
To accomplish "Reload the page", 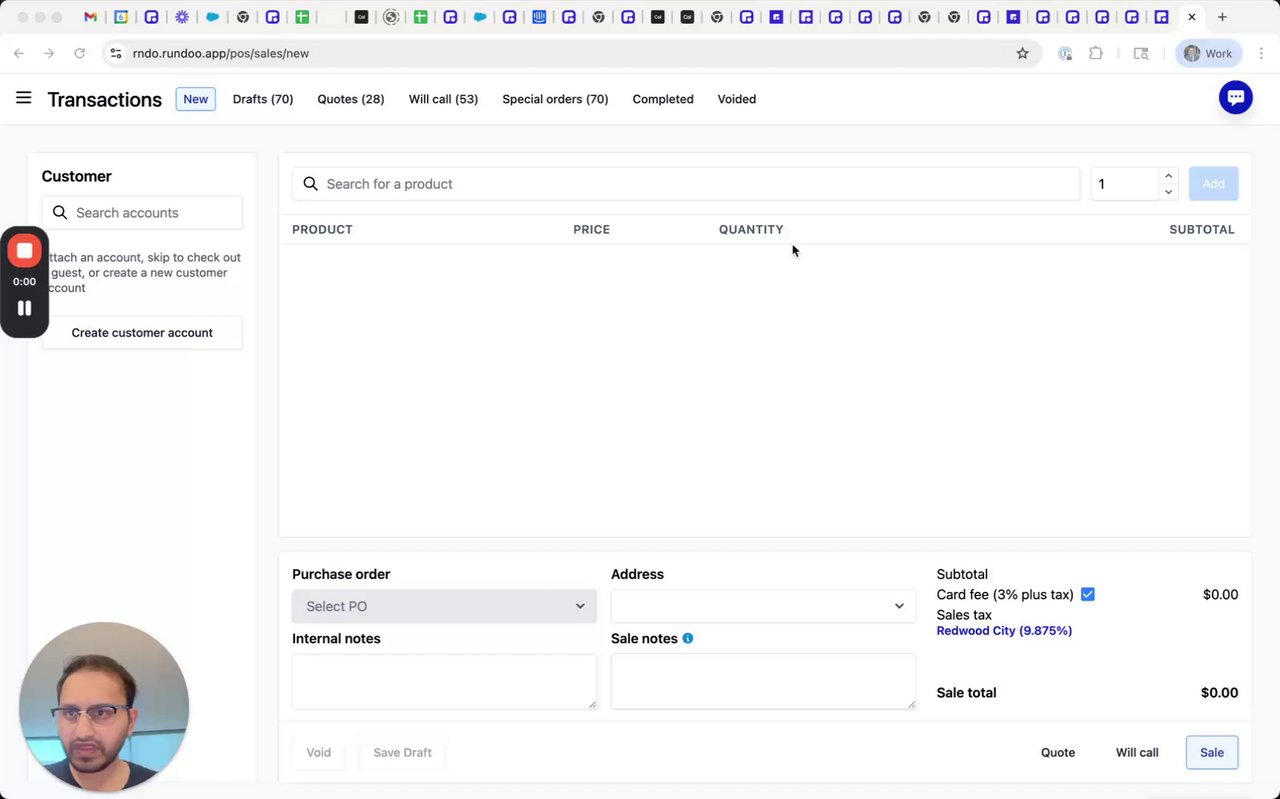I will click(79, 53).
